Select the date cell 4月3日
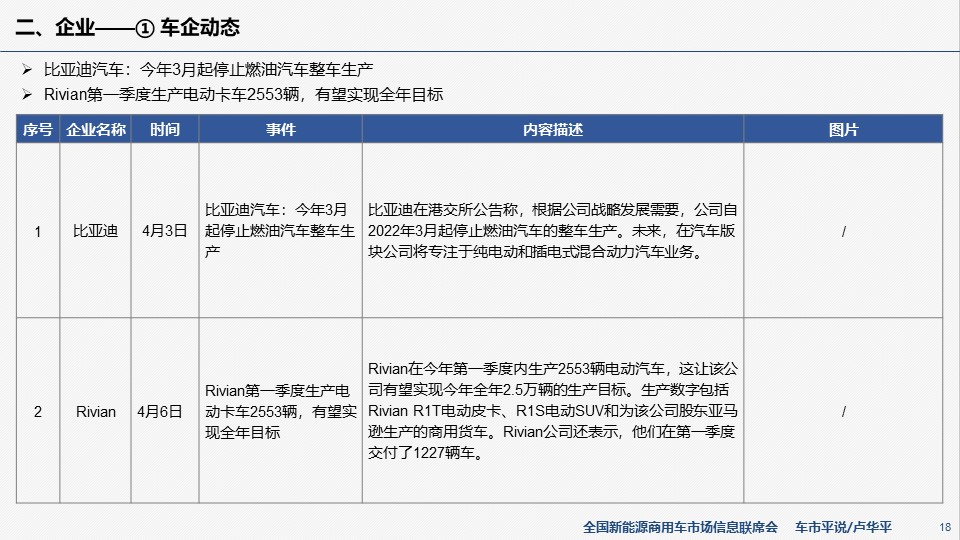The height and width of the screenshot is (540, 960). point(165,231)
